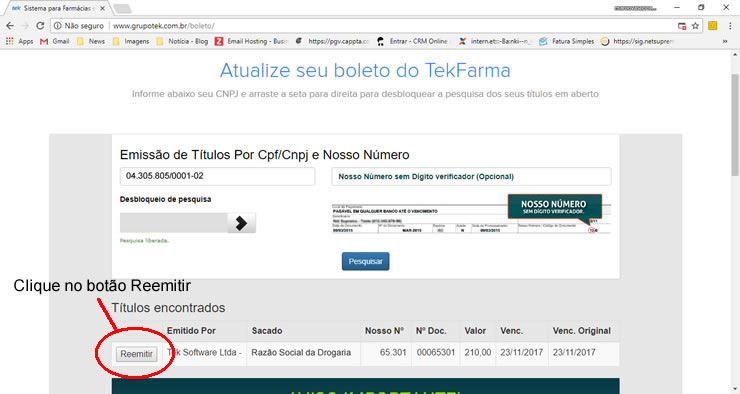Open the sig.netsuprema bookmark
Screen dimensions: 740x394
click(637, 42)
